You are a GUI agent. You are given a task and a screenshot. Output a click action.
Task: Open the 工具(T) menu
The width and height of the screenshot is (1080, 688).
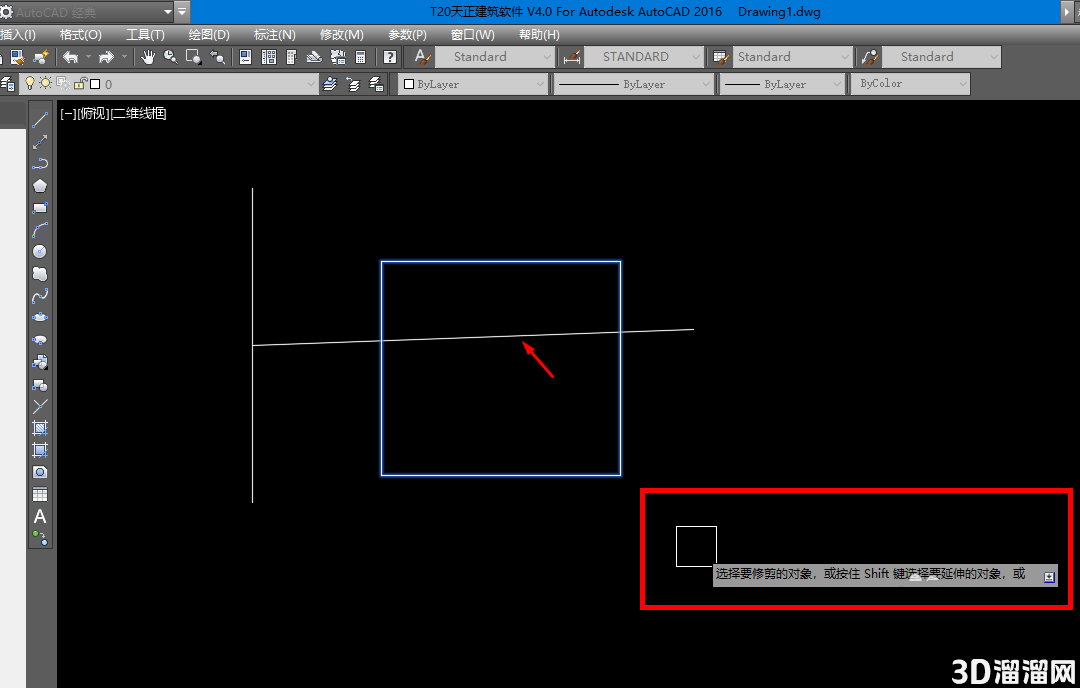pyautogui.click(x=145, y=34)
